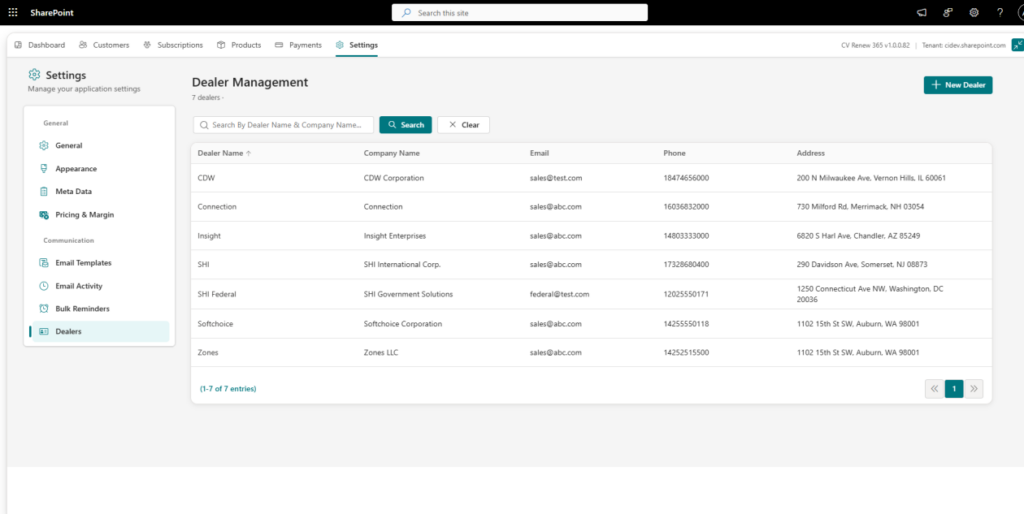Click Zones LLC company name

click(x=381, y=353)
